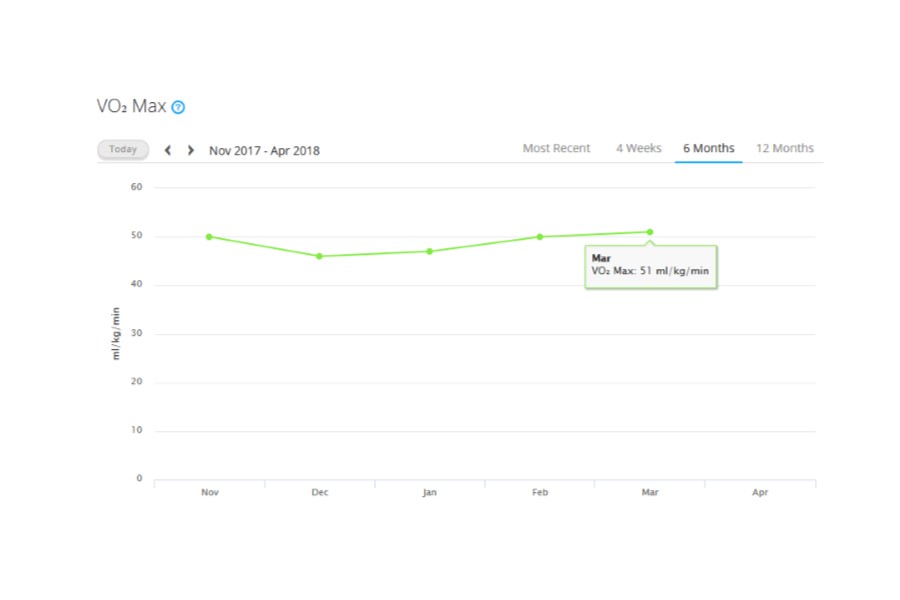900x600 pixels.
Task: Click the VO₂ Max heading text
Action: 130,107
